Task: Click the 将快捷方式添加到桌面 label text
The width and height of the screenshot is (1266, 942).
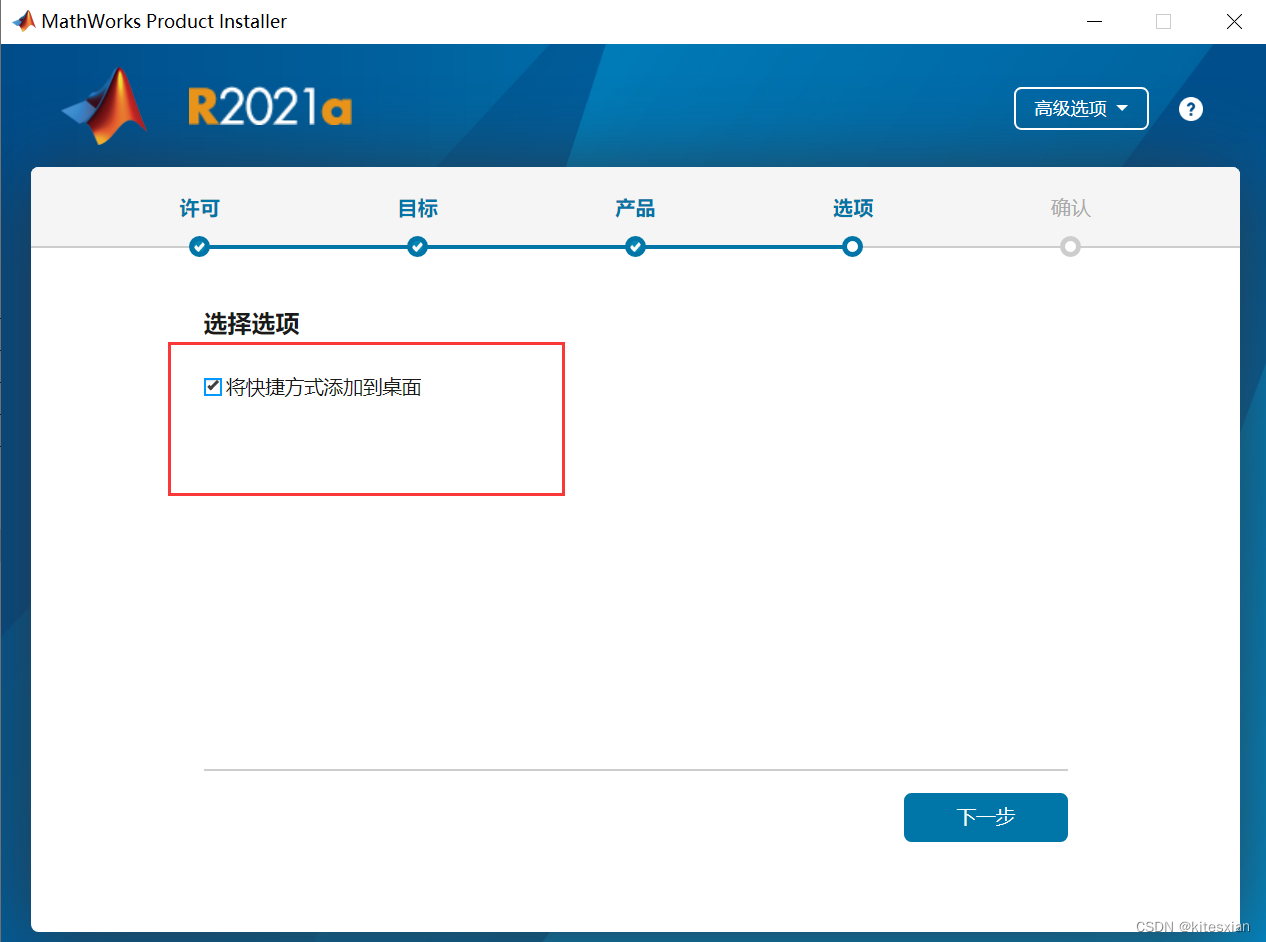Action: click(324, 387)
